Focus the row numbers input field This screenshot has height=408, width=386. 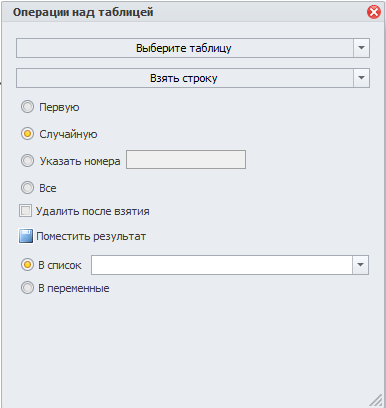click(186, 160)
